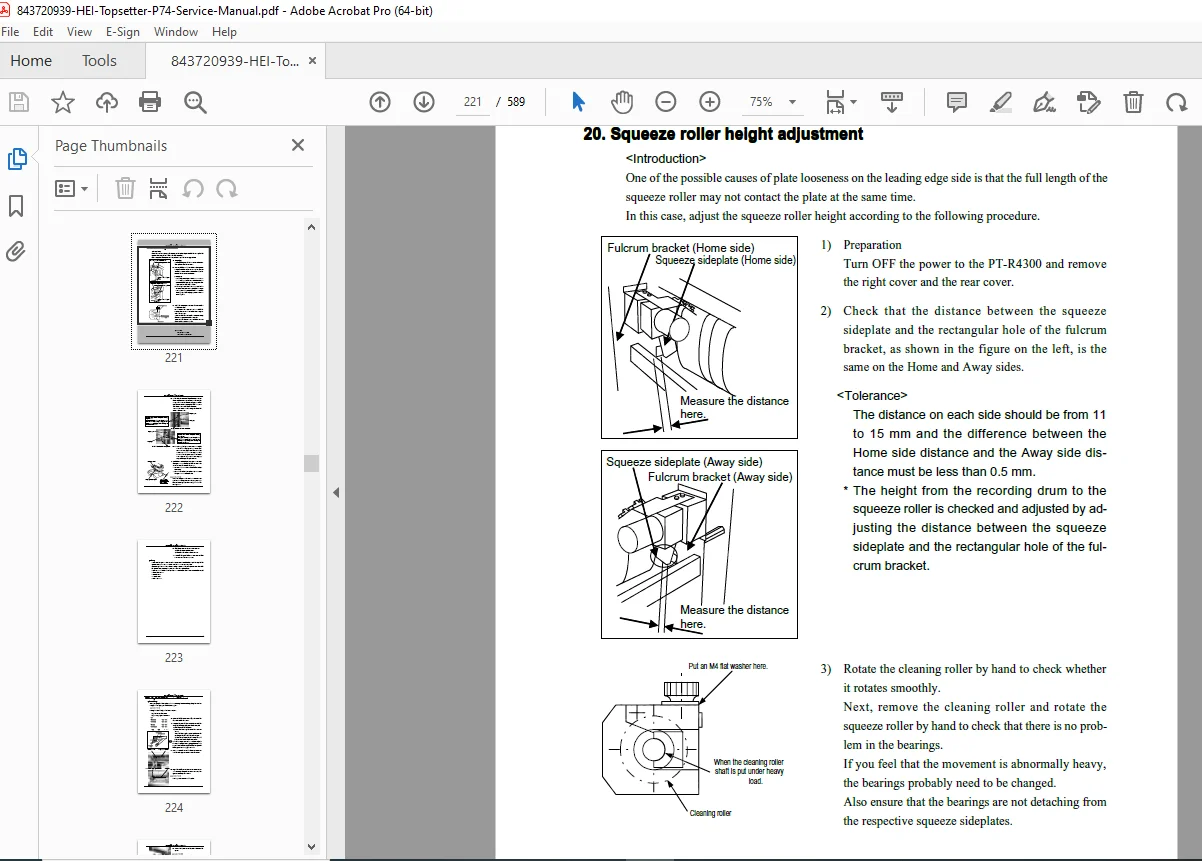Click the heading "20. Squeeze roller height adjustment"
The height and width of the screenshot is (861, 1202).
(x=723, y=134)
